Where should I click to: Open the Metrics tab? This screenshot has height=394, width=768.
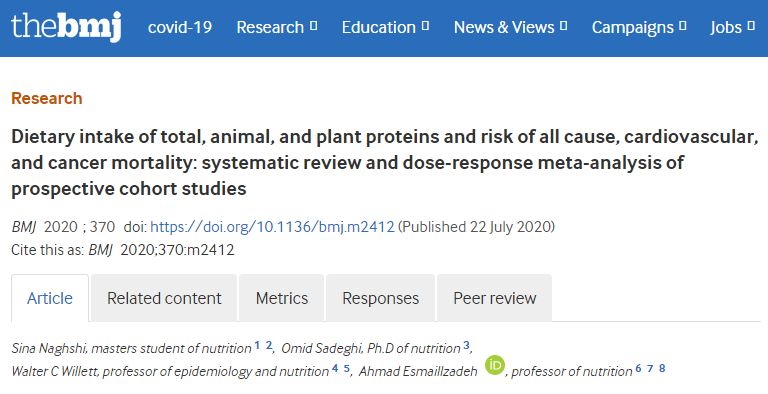tap(282, 298)
